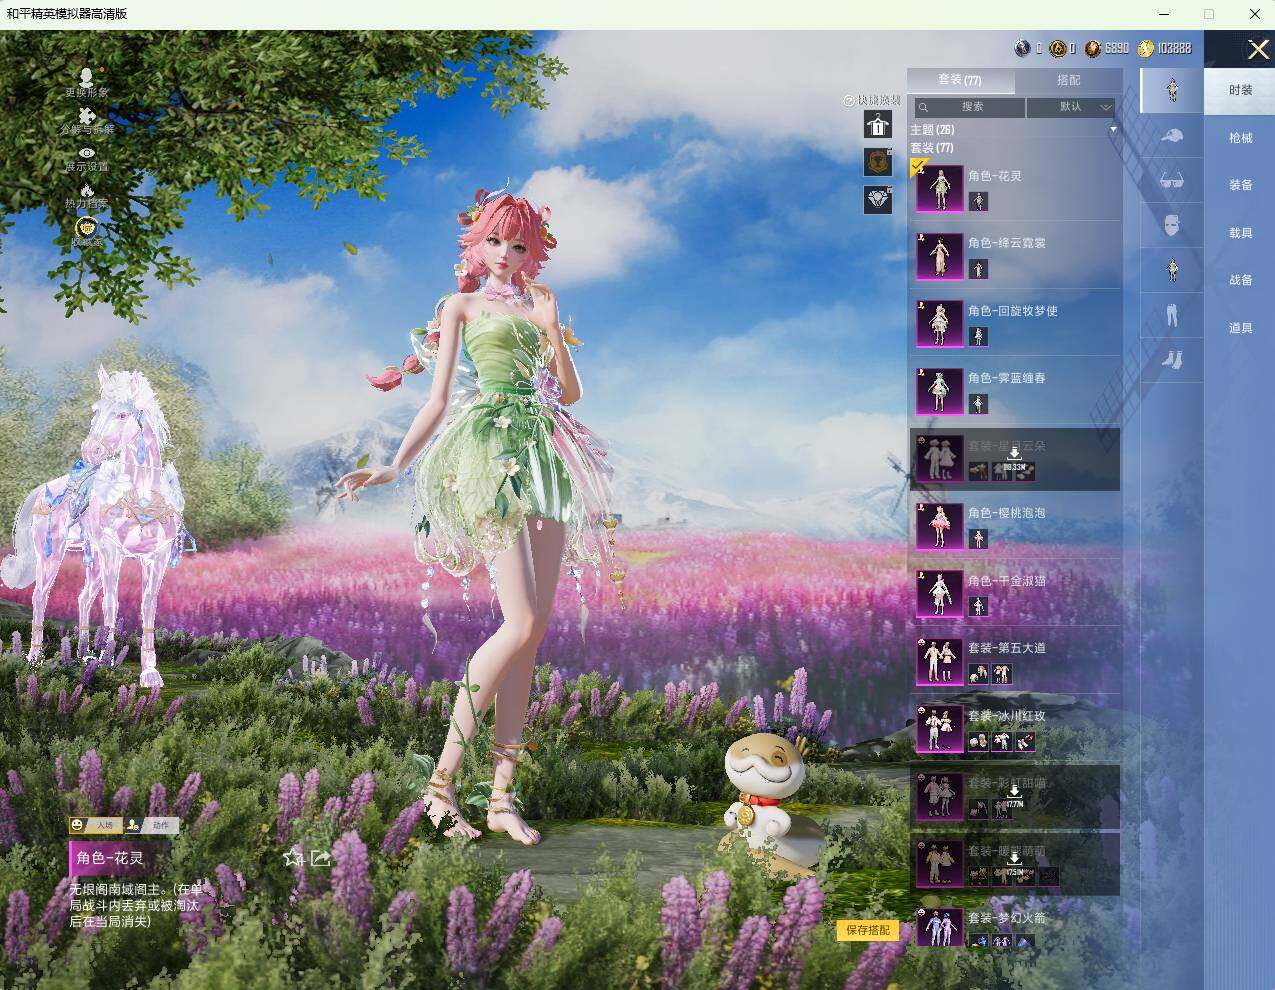Screen dimensions: 1275x990
Task: Share the outfit with the share icon
Action: pyautogui.click(x=320, y=857)
